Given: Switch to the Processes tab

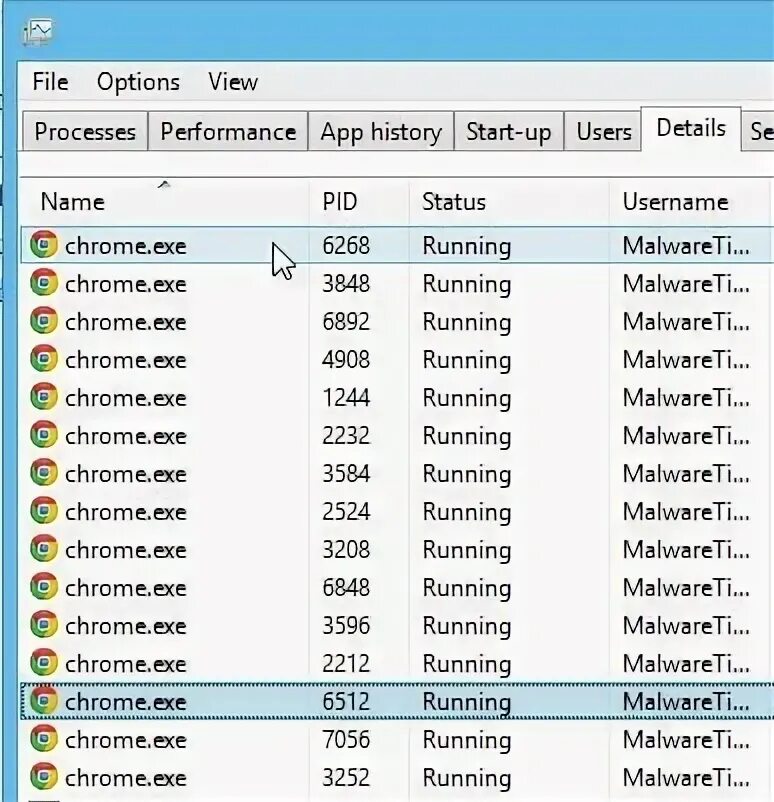Looking at the screenshot, I should click(85, 131).
